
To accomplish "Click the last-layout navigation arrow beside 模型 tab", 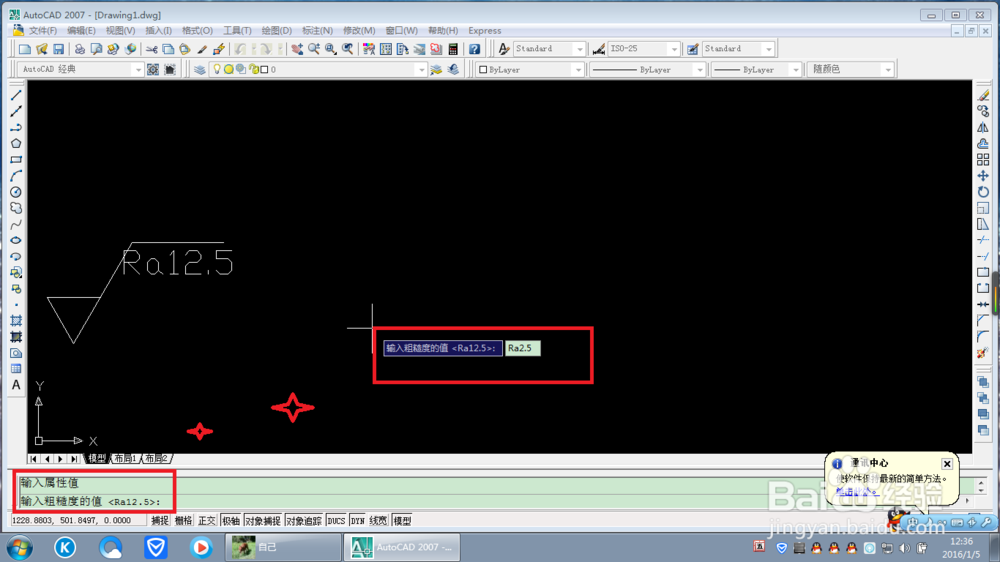I will [x=75, y=459].
